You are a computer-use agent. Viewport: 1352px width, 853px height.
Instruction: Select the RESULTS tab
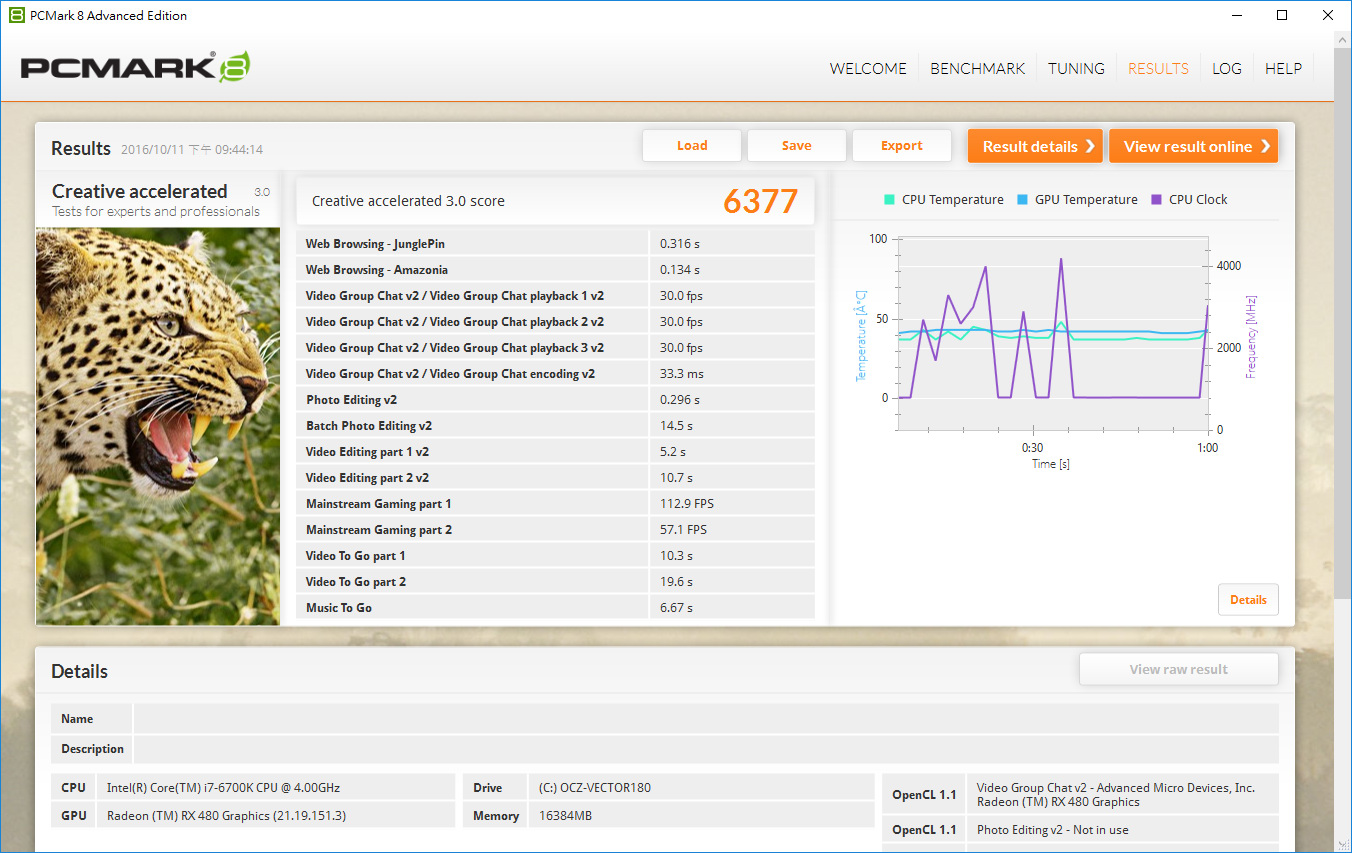[x=1158, y=69]
